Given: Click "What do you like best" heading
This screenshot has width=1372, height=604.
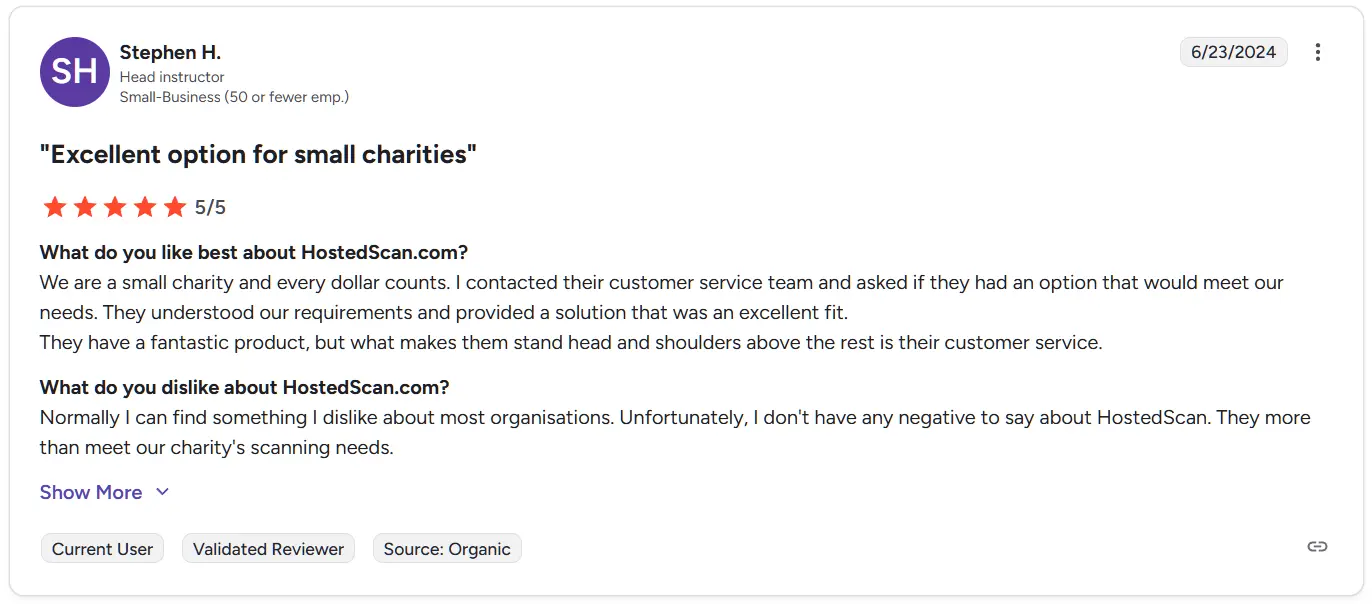Looking at the screenshot, I should point(254,252).
